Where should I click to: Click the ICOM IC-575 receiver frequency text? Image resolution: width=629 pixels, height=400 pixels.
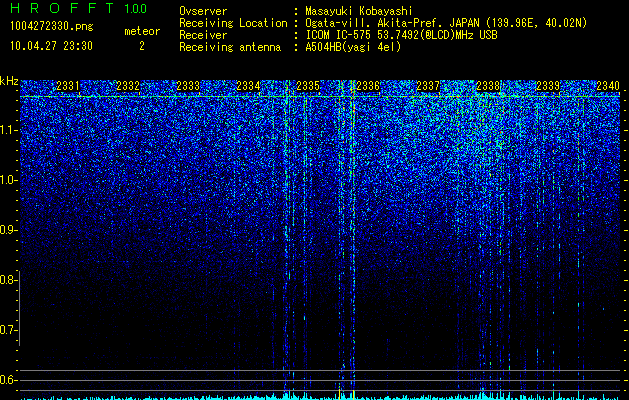(401, 35)
